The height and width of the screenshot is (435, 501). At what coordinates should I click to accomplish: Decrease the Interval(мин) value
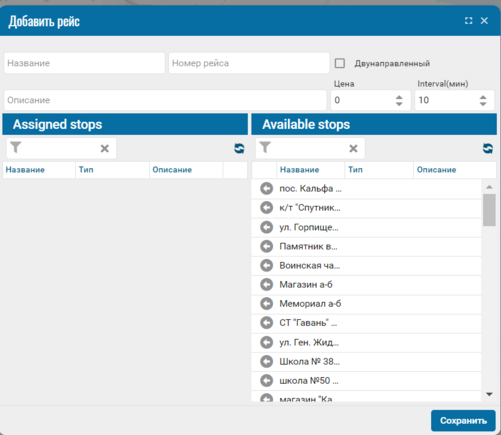tap(483, 104)
